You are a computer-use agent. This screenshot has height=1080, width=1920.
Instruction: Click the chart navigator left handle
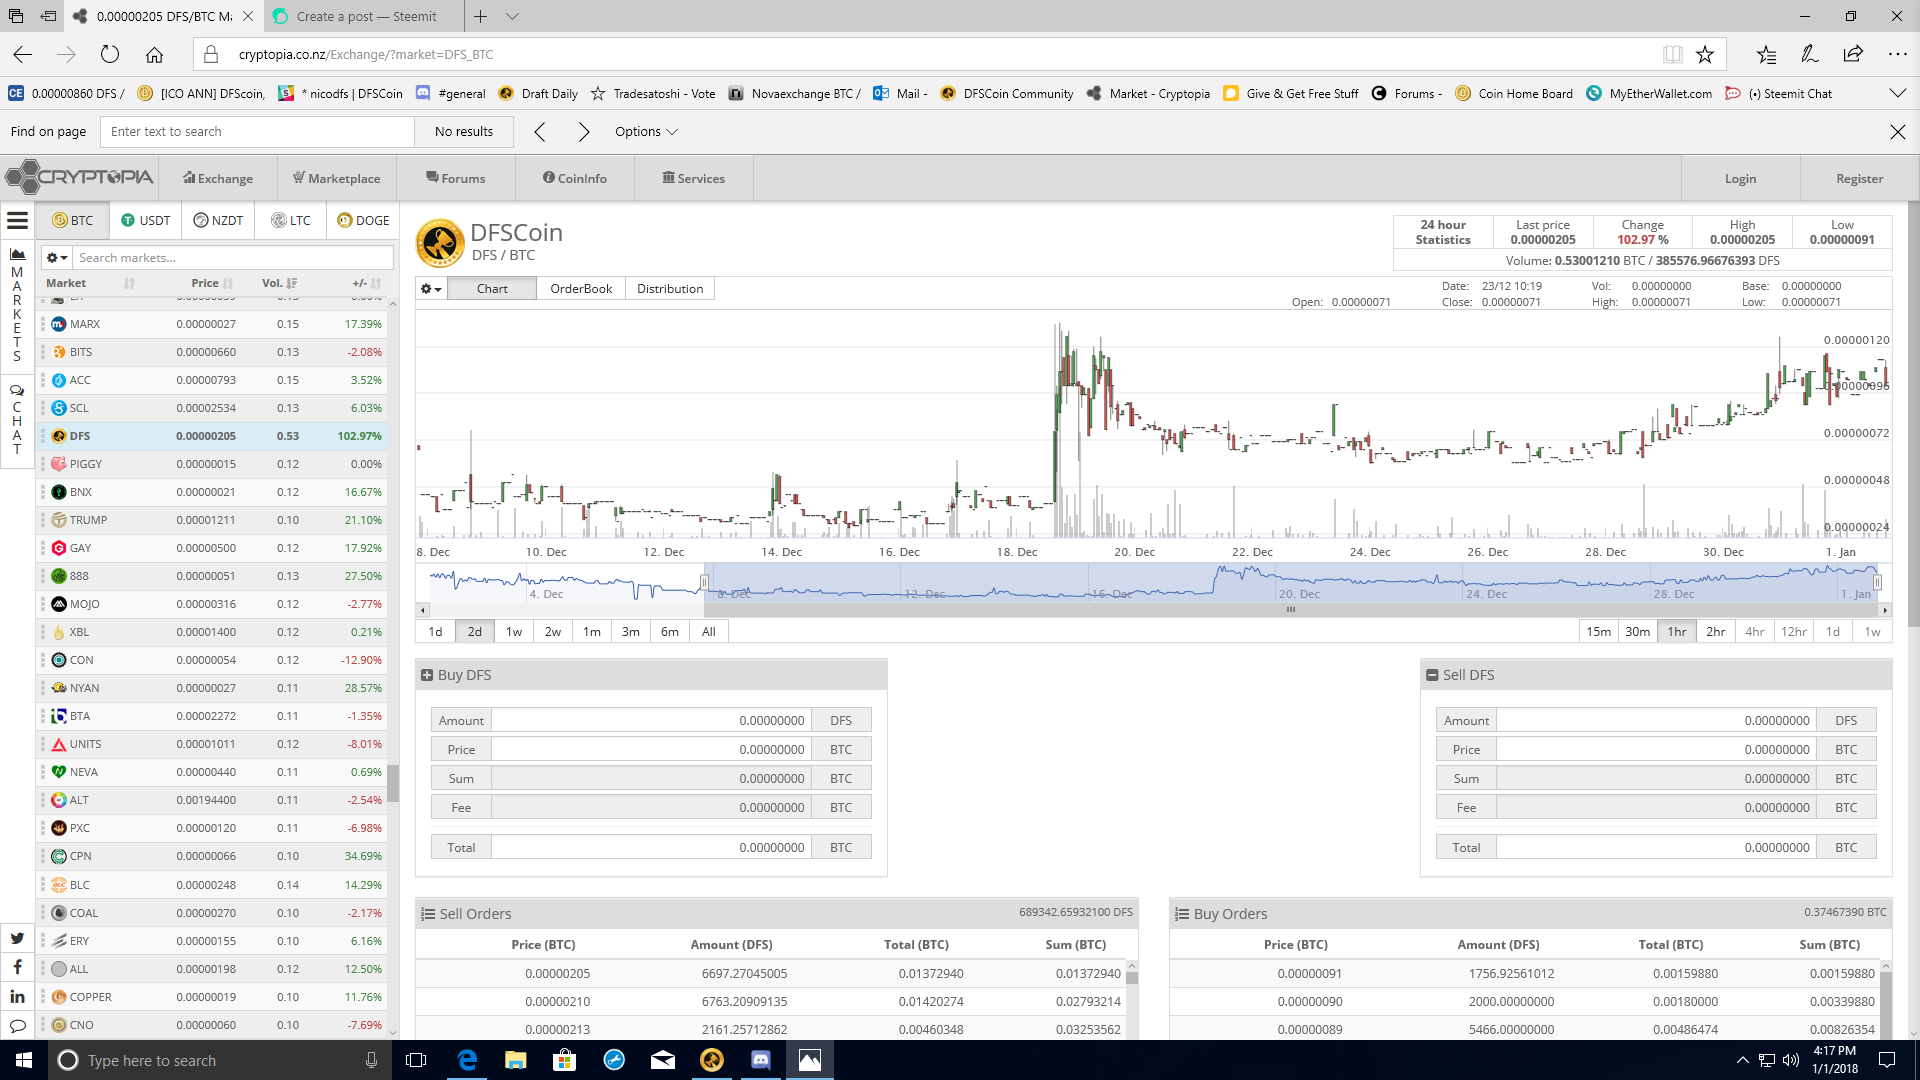[x=705, y=582]
